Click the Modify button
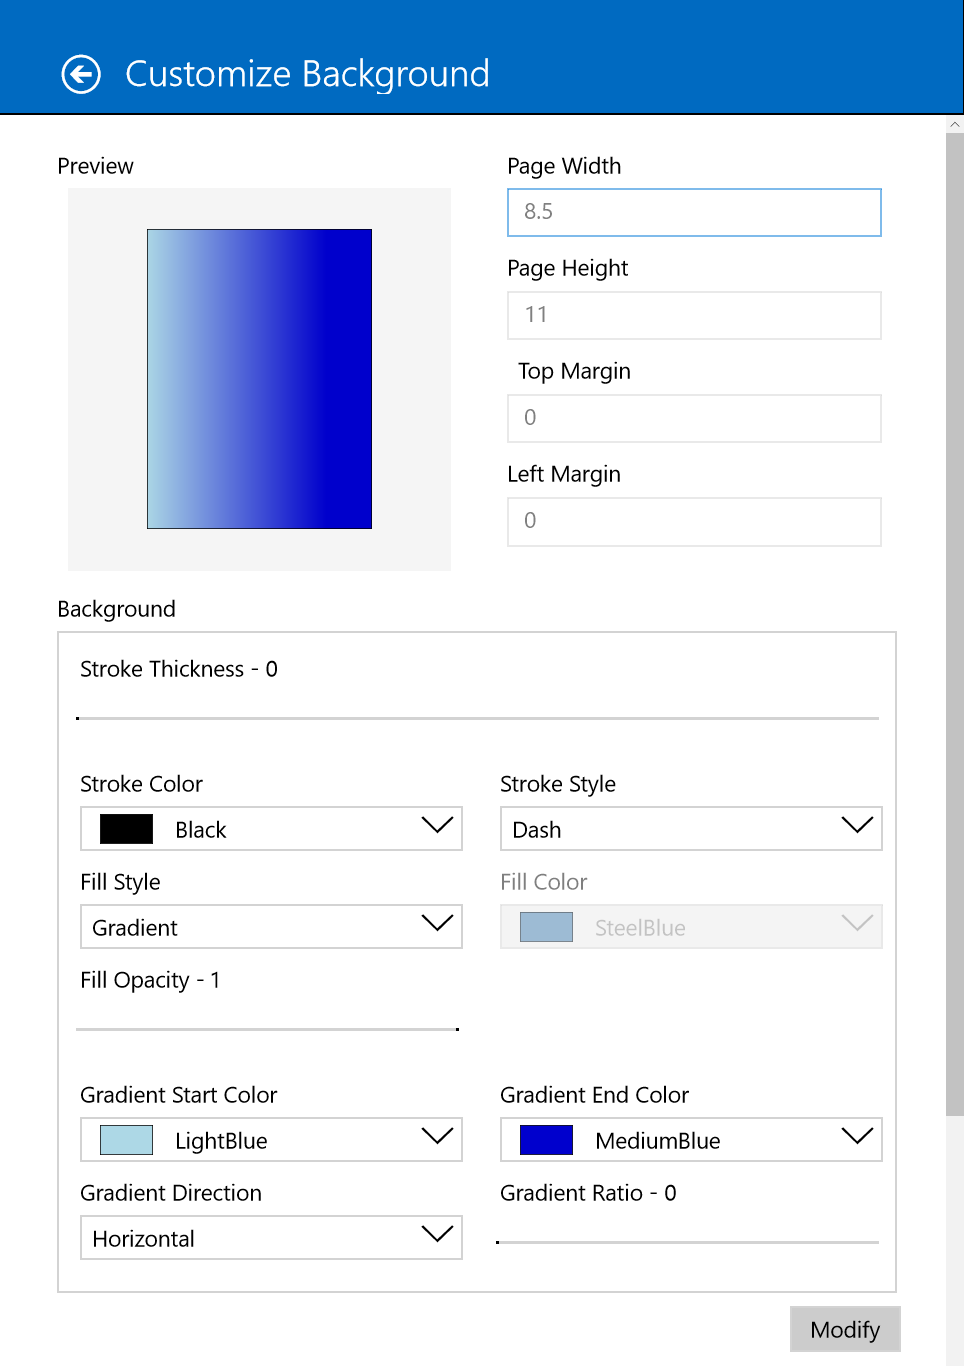Image resolution: width=964 pixels, height=1366 pixels. click(x=845, y=1329)
